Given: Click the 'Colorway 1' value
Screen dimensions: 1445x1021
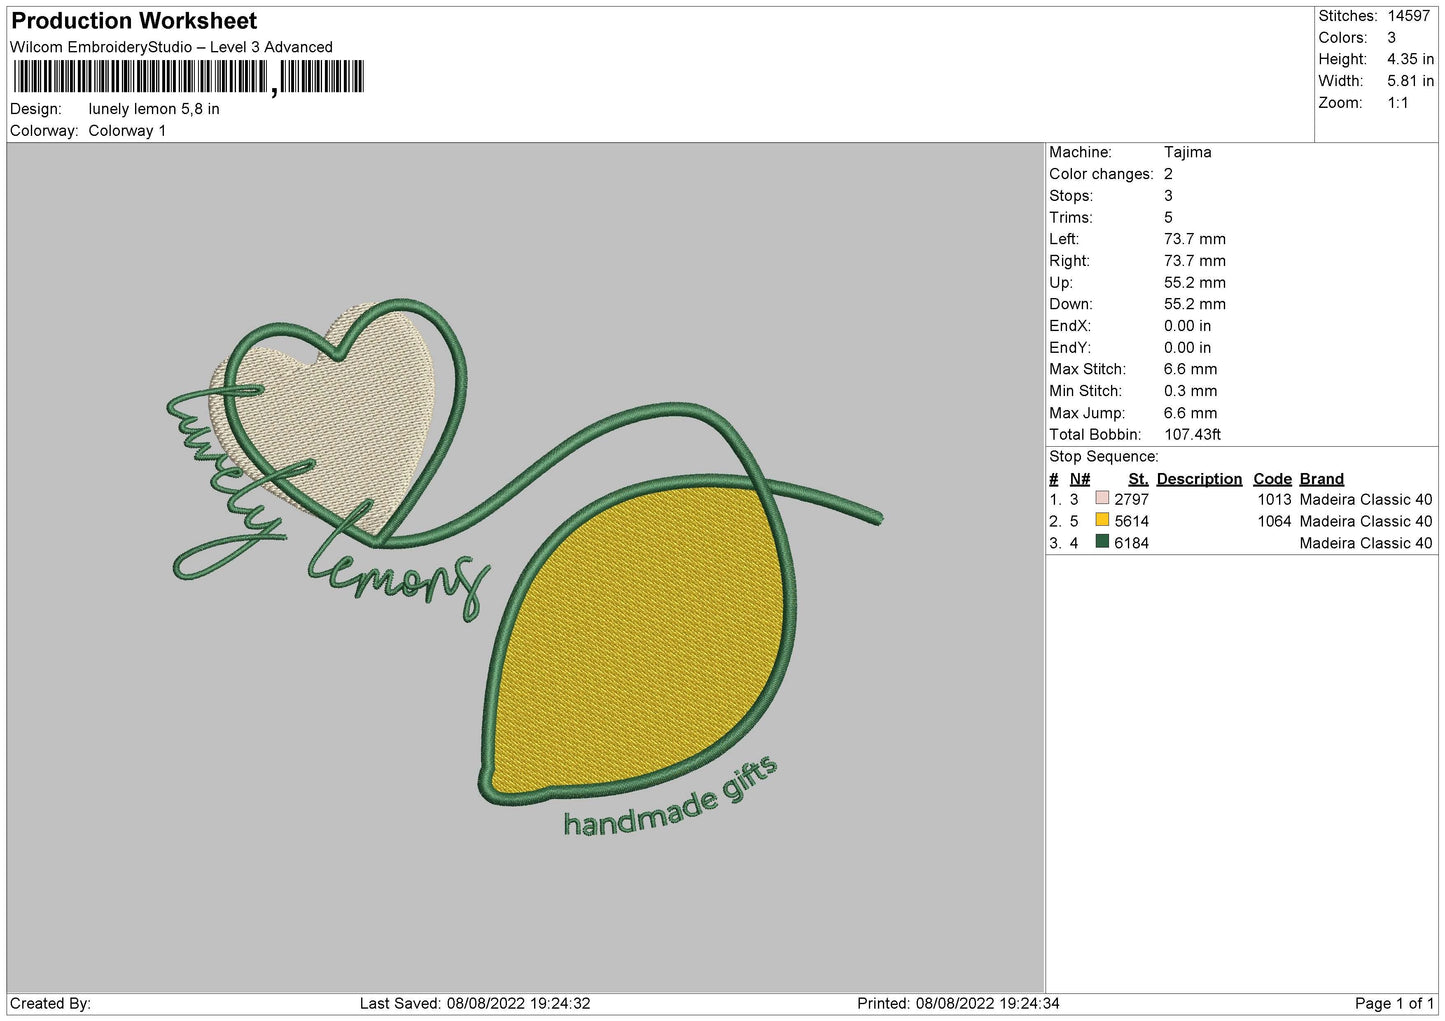Looking at the screenshot, I should tap(127, 131).
